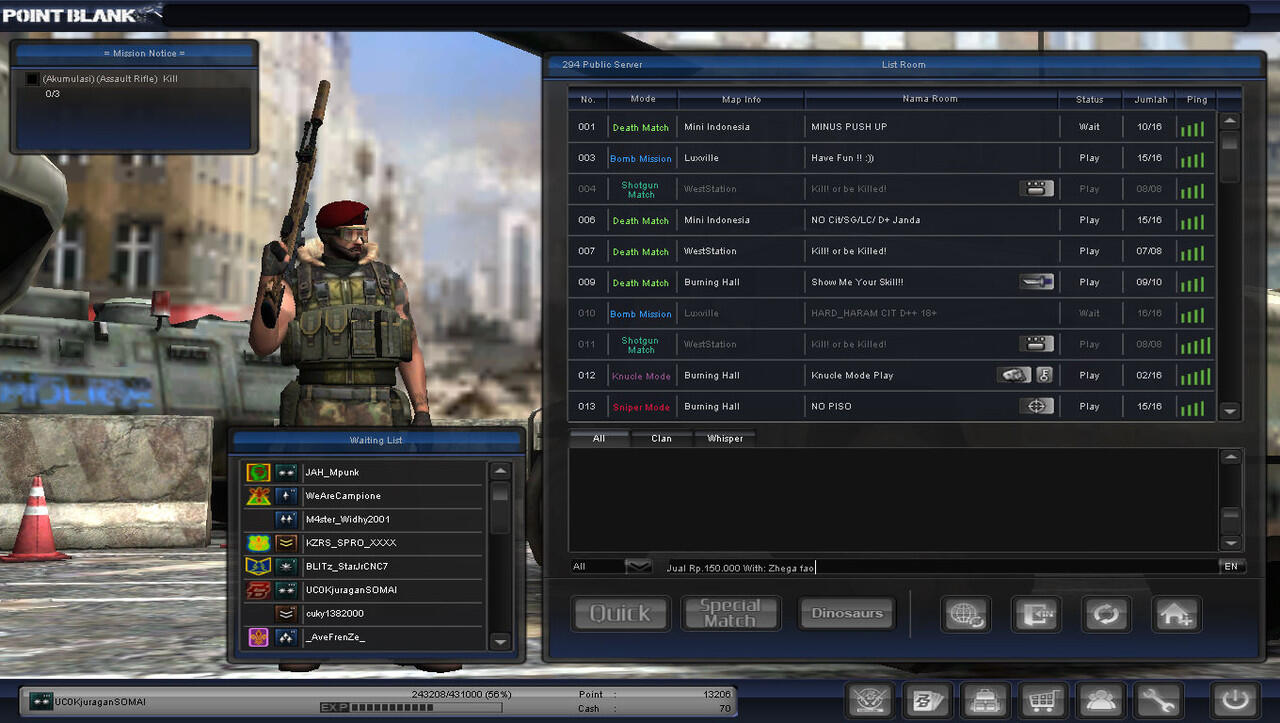Click the rank icon beside UC0KjuraganSOMAI in status bar
Image resolution: width=1280 pixels, height=723 pixels.
pyautogui.click(x=41, y=701)
